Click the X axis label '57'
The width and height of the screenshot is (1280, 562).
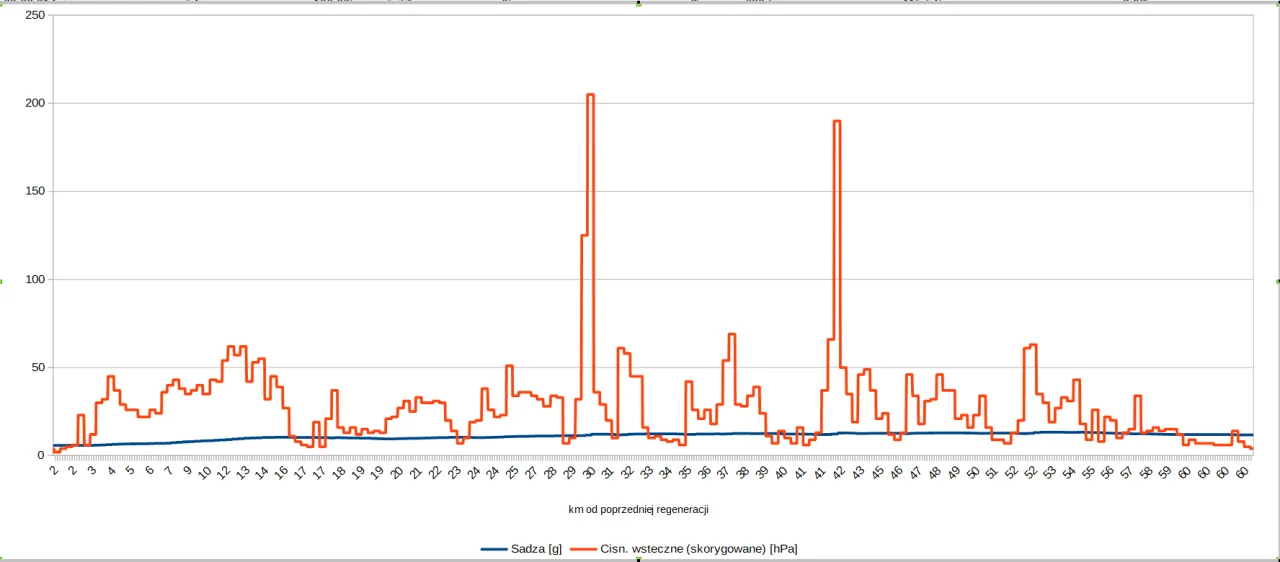coord(1128,472)
